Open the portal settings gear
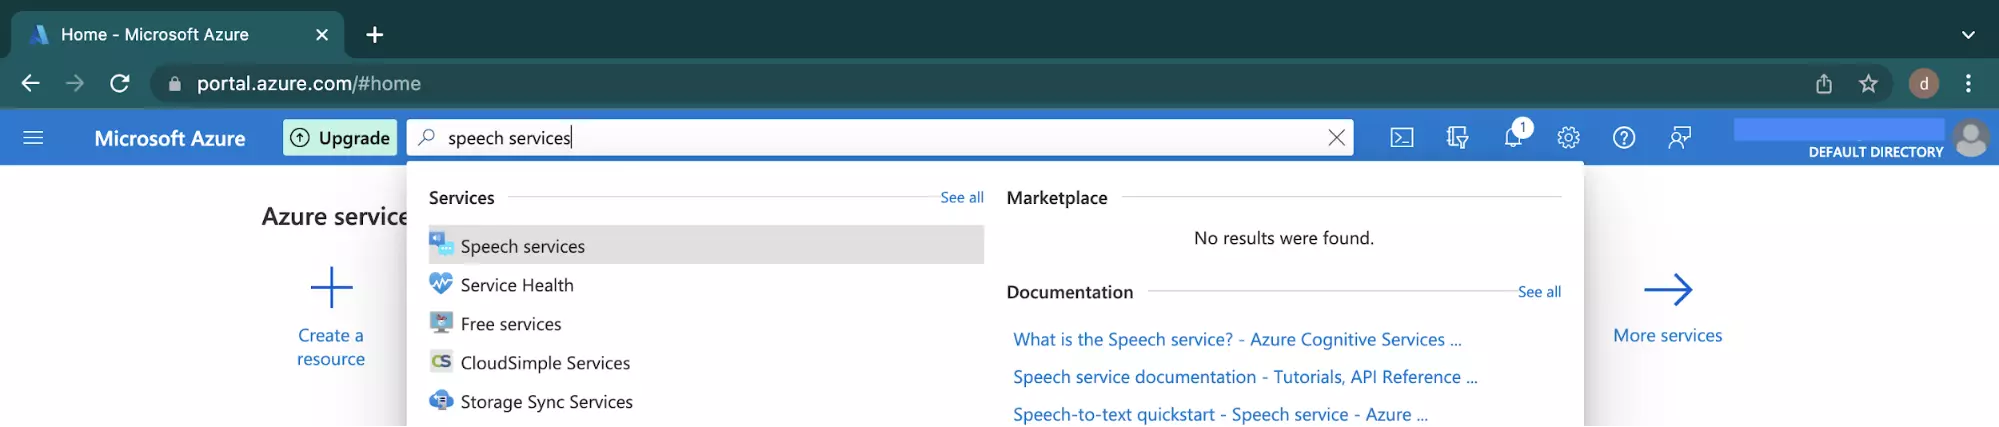This screenshot has height=427, width=1999. point(1568,138)
